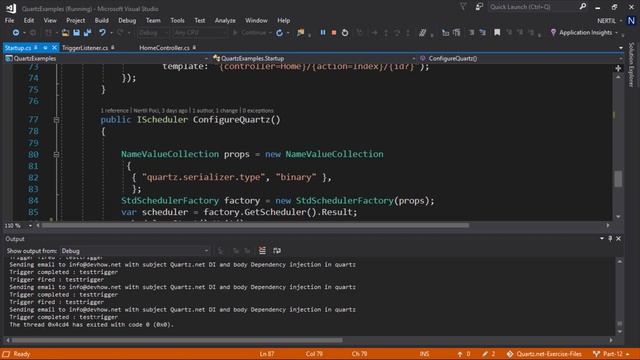Close the Startup.cs tab
640x360 pixels.
click(x=54, y=48)
